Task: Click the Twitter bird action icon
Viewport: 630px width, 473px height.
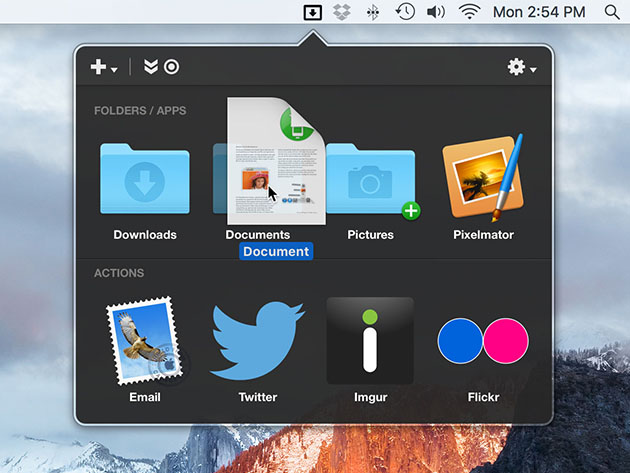Action: coord(258,341)
